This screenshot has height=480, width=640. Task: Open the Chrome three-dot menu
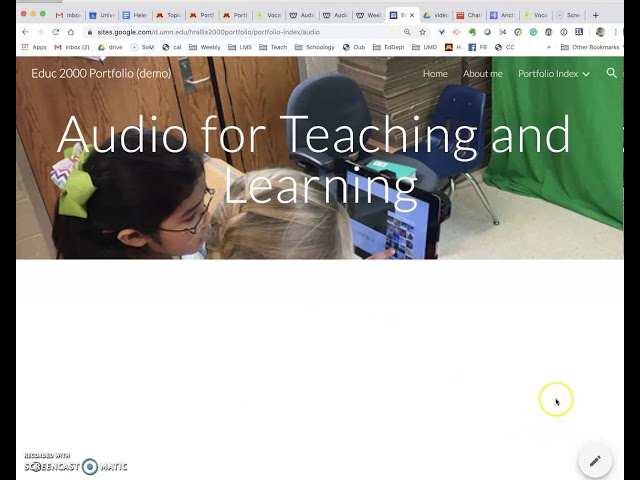[616, 32]
